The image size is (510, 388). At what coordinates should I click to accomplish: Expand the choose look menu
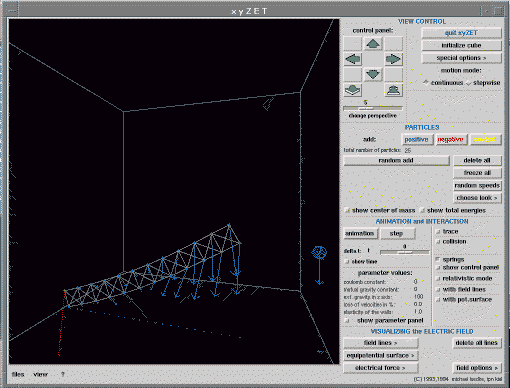tap(477, 198)
